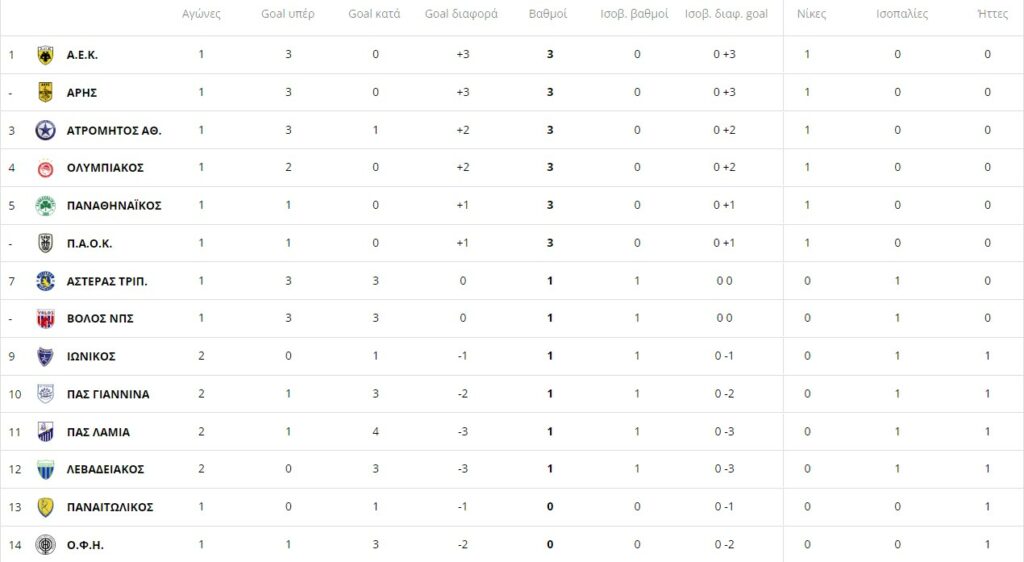The image size is (1024, 562).
Task: Open the ΛΕΒΑΔΕΙΑΚΟΣ team name link
Action: 105,469
